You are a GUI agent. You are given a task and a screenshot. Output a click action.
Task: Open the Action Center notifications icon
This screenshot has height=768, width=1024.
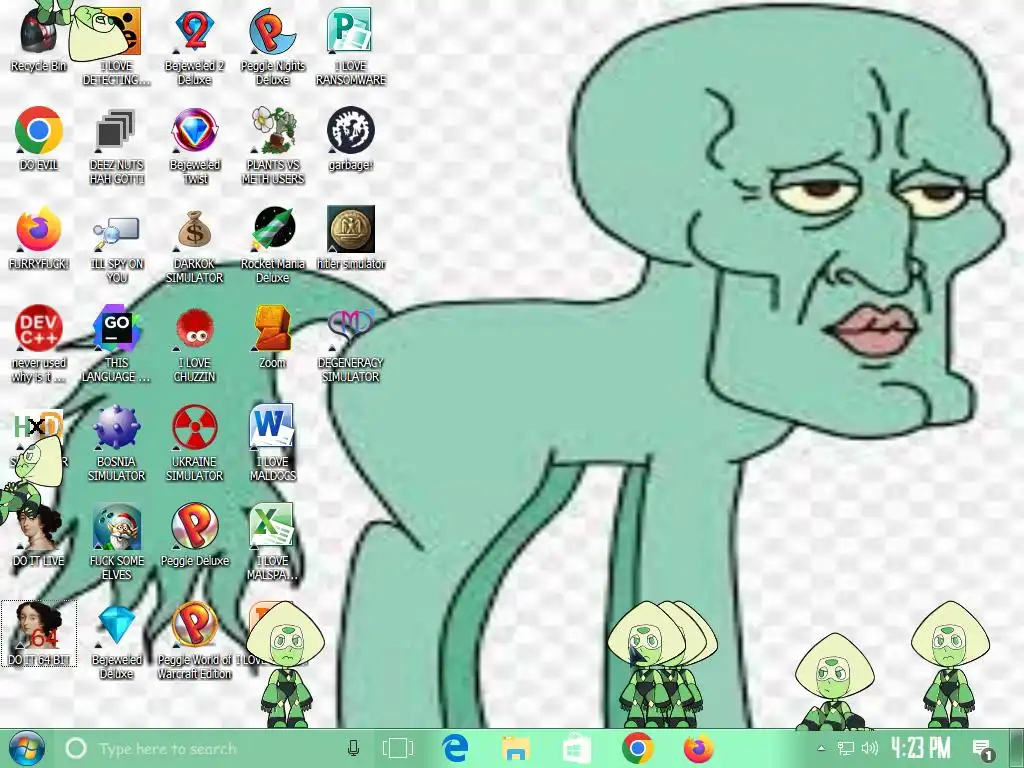(983, 750)
